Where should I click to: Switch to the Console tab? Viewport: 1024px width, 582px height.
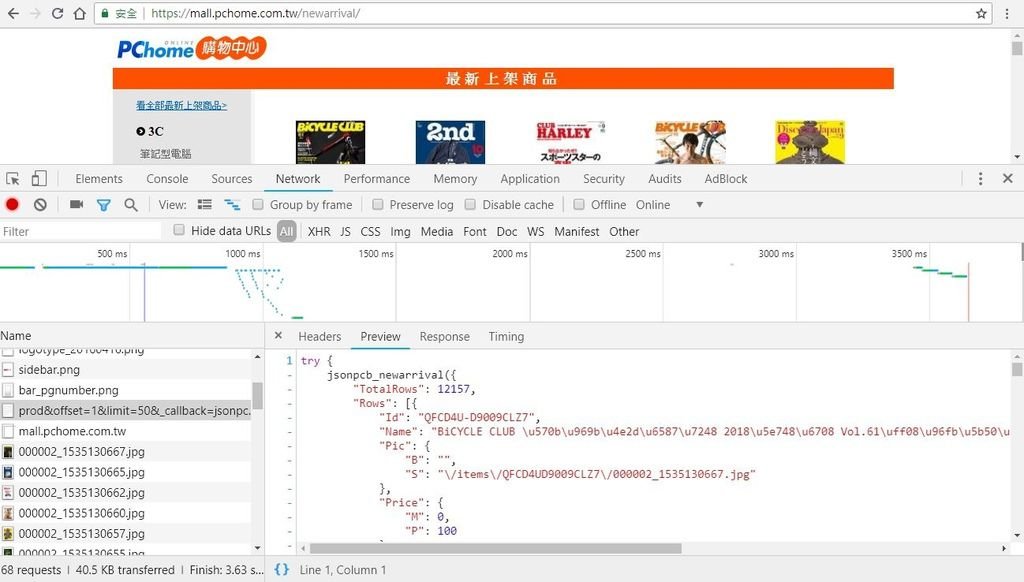click(167, 179)
